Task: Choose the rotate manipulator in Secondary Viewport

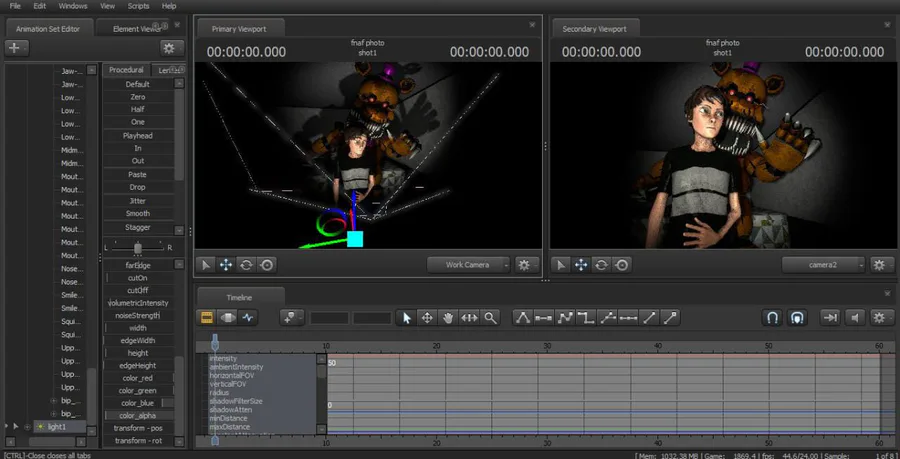Action: coord(602,264)
